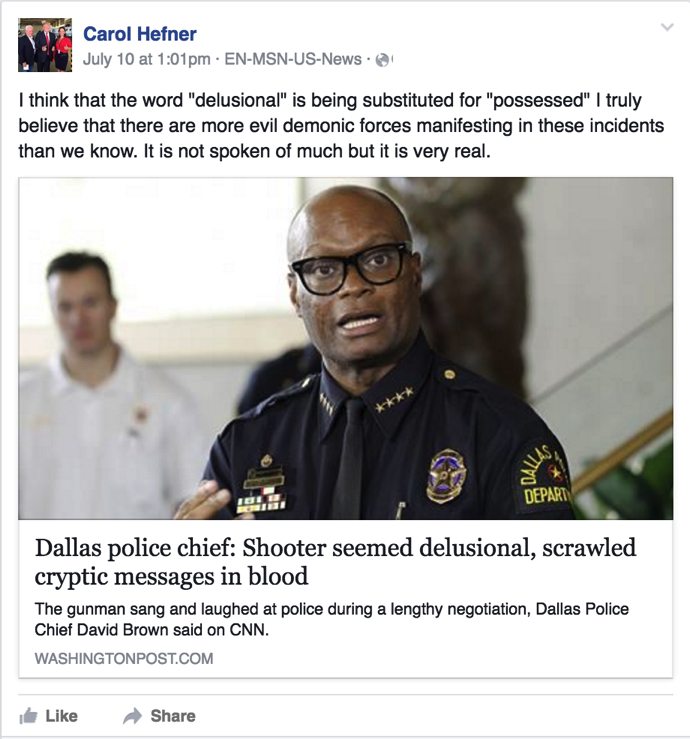This screenshot has width=690, height=739.
Task: Click the Share text label
Action: point(173,716)
